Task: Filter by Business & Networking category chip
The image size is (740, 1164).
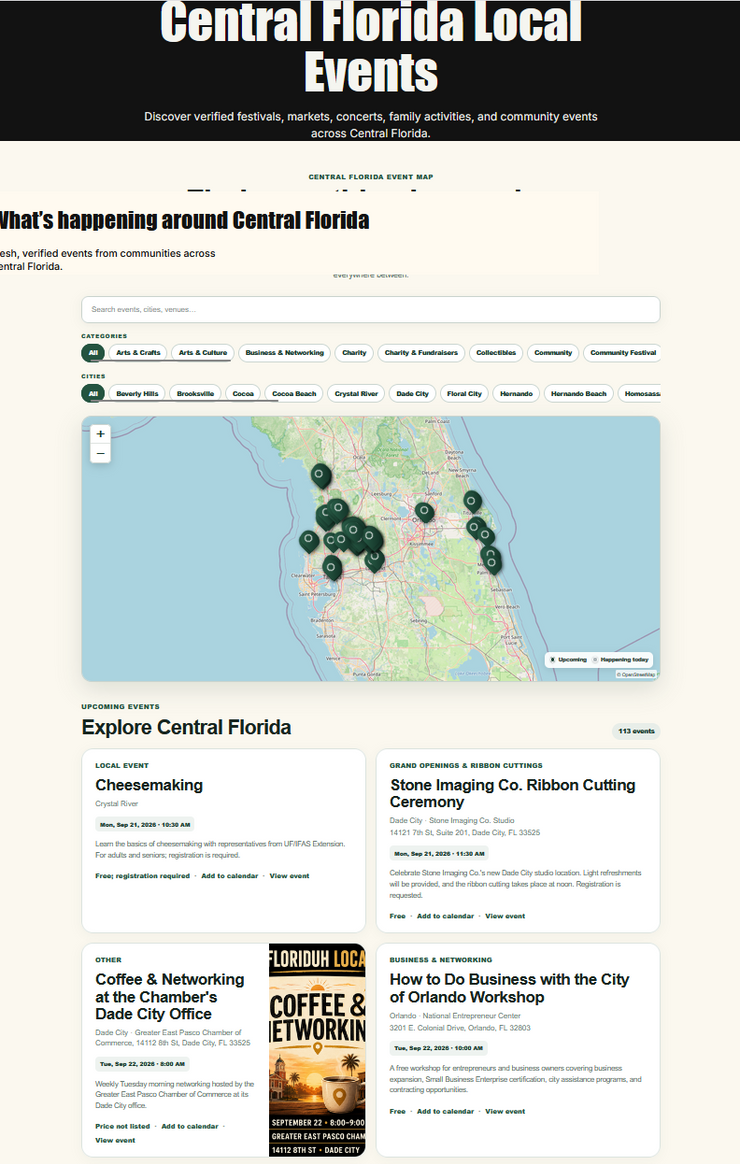Action: (284, 353)
